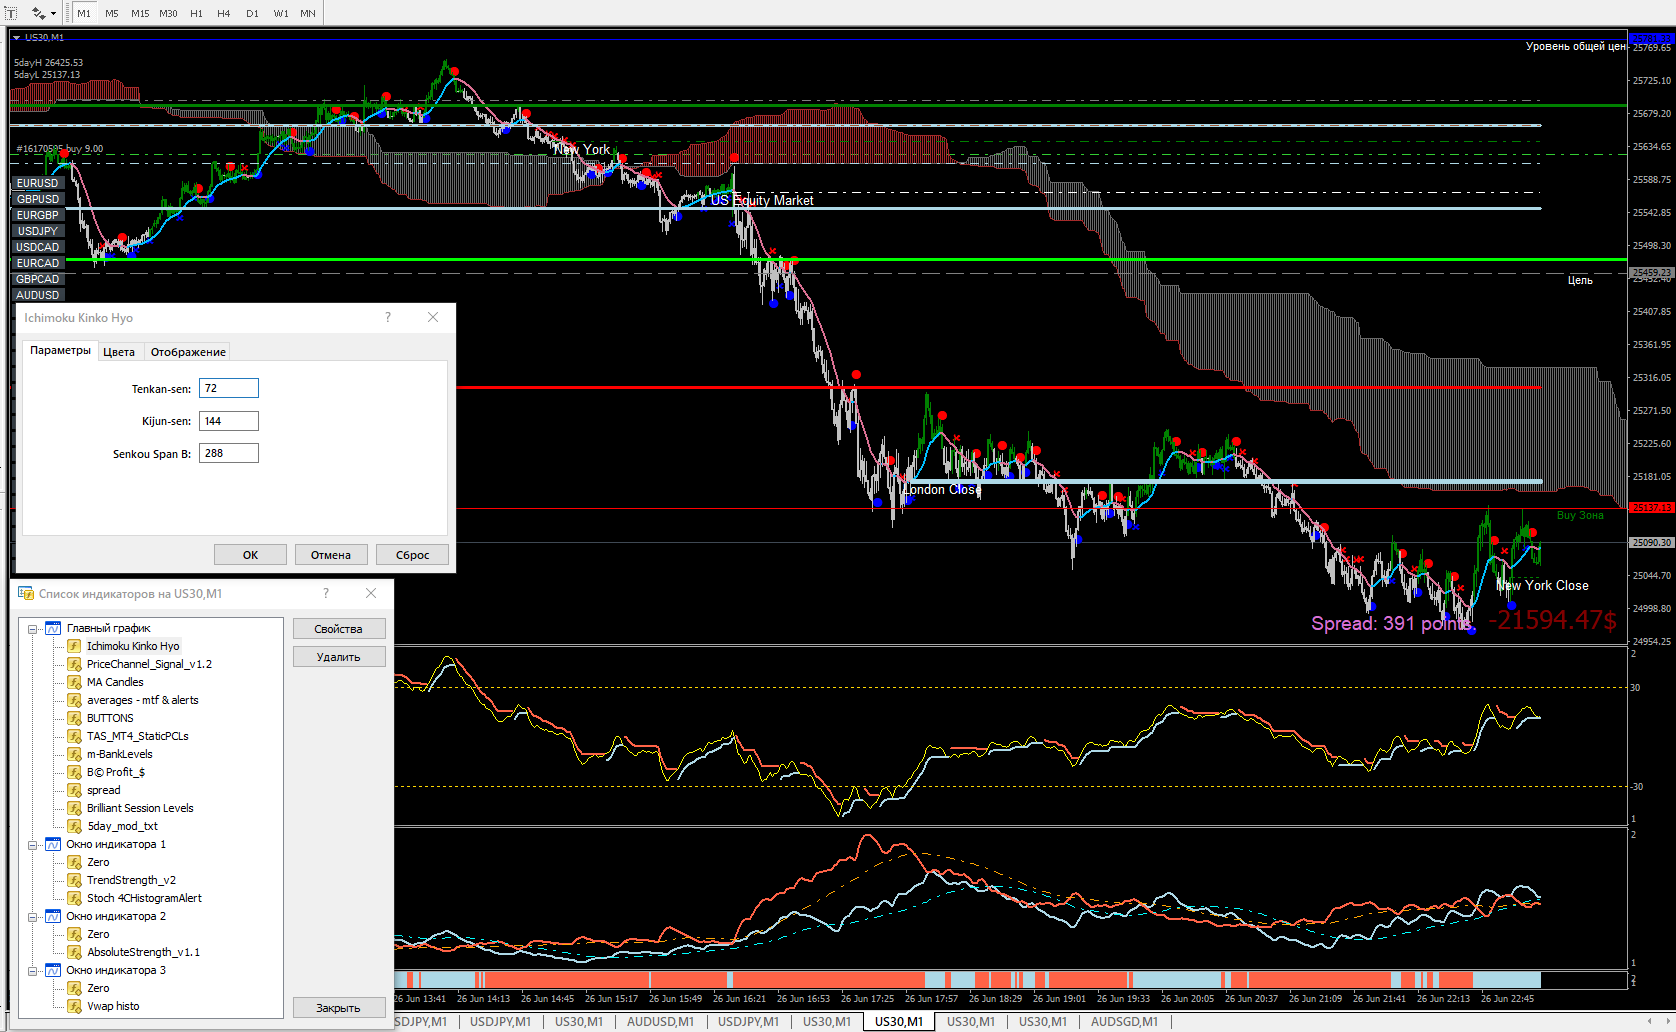The image size is (1676, 1032).
Task: Collapse the Главный график tree node
Action: [32, 629]
